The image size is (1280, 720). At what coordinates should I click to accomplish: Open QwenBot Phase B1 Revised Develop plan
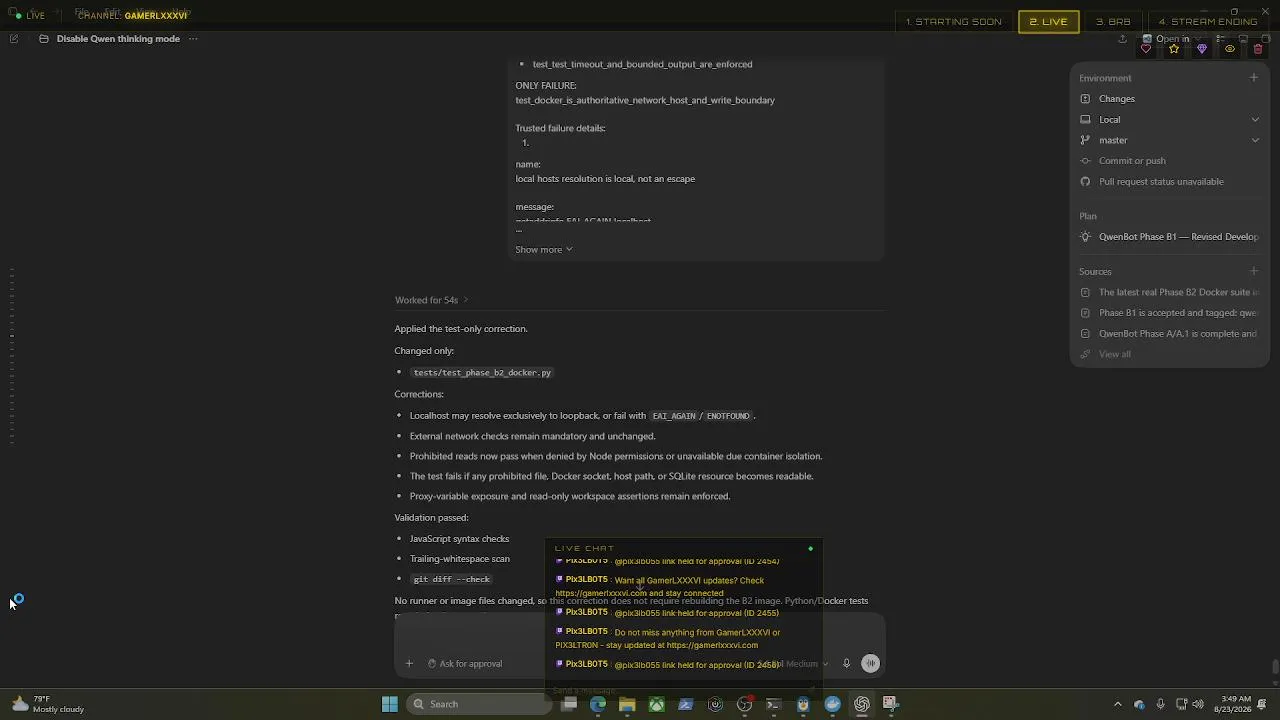1178,237
